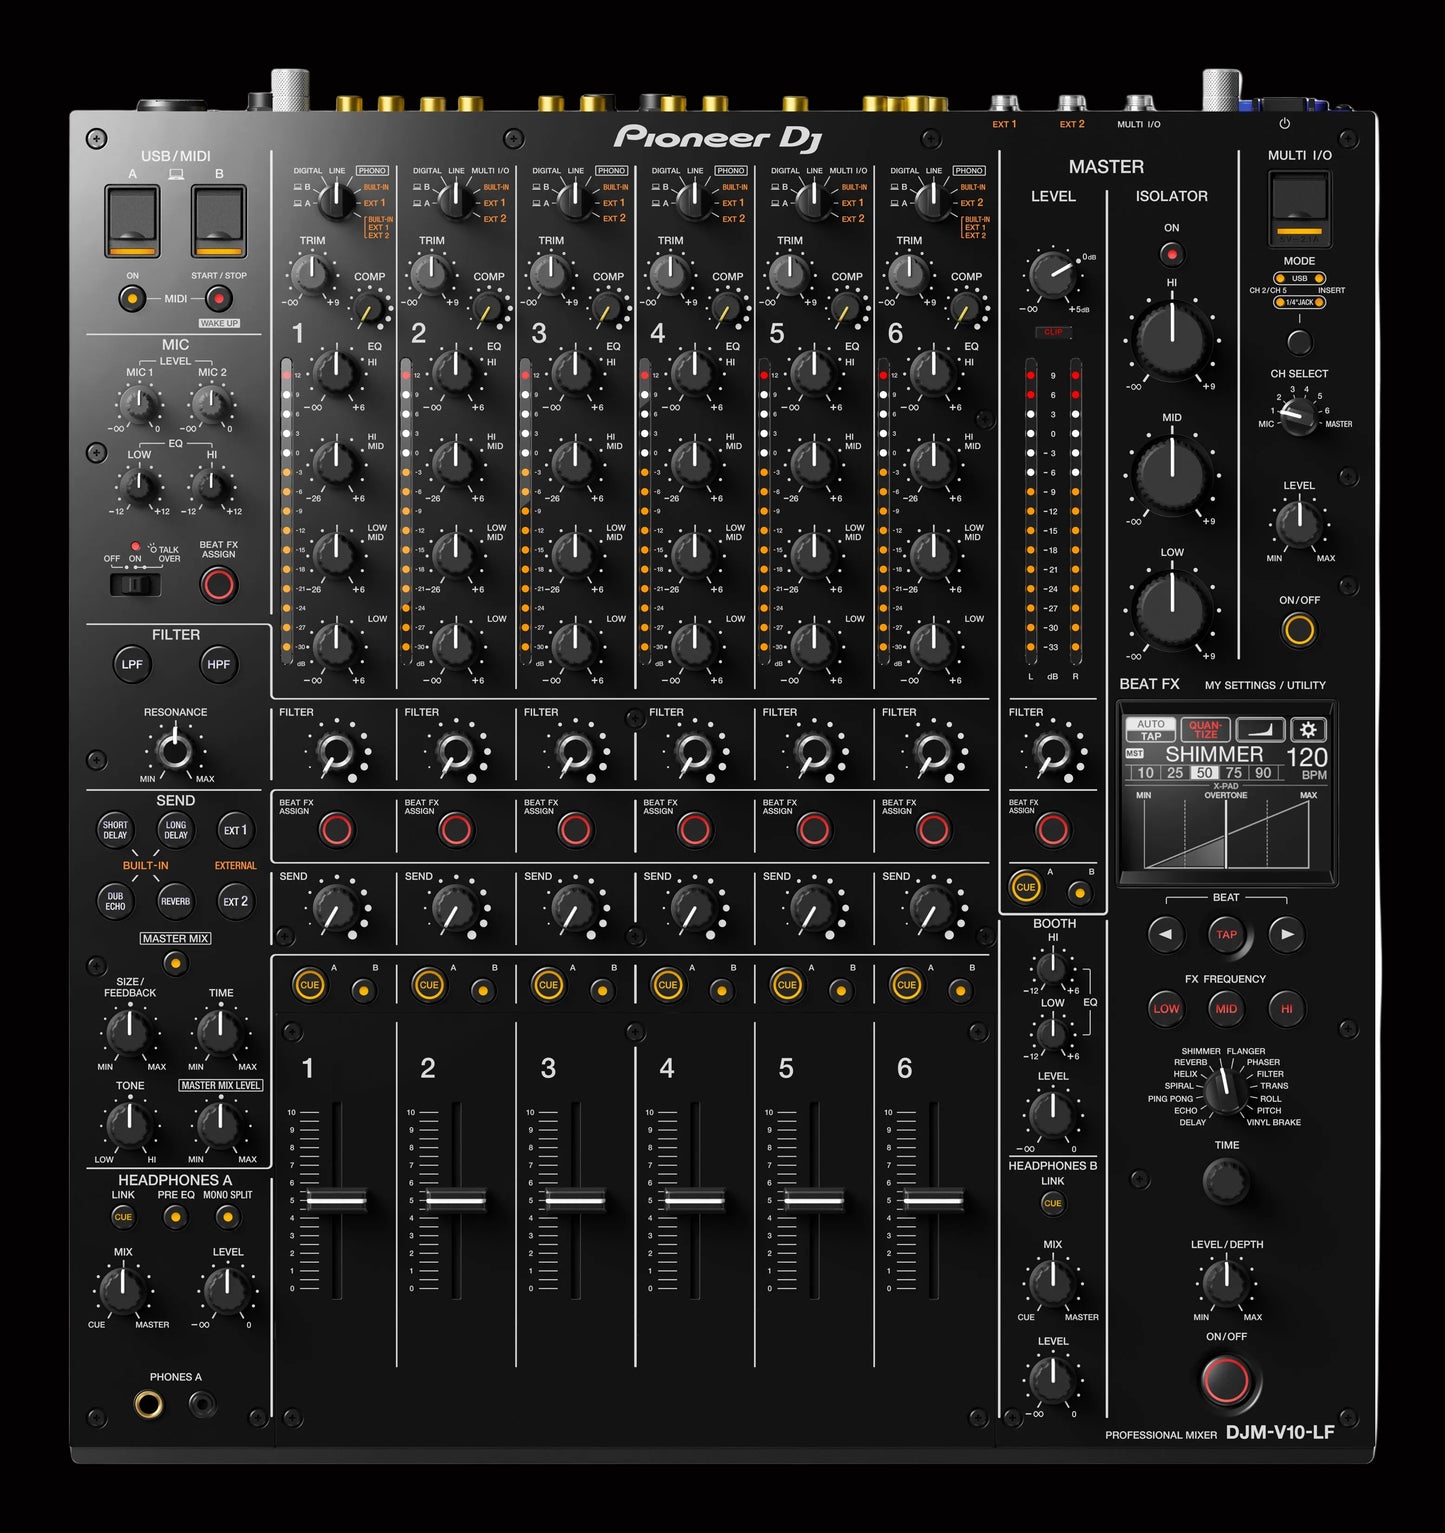Toggle Headphones A PRE EQ button
The height and width of the screenshot is (1533, 1445).
[x=175, y=1217]
